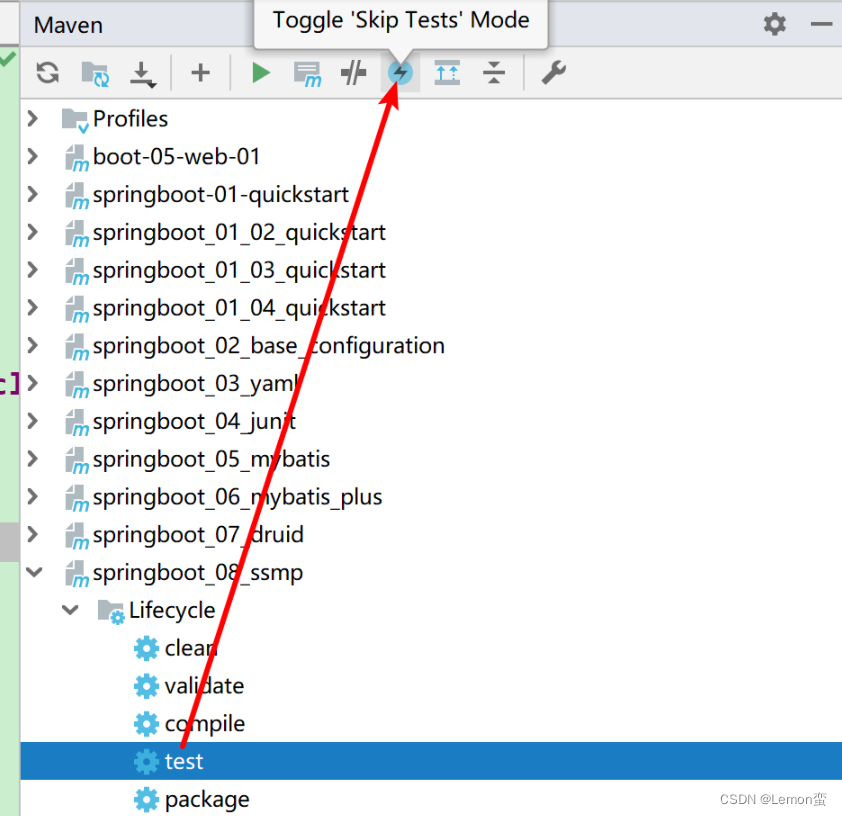This screenshot has height=816, width=842.
Task: Run Maven build green play icon
Action: 261,72
